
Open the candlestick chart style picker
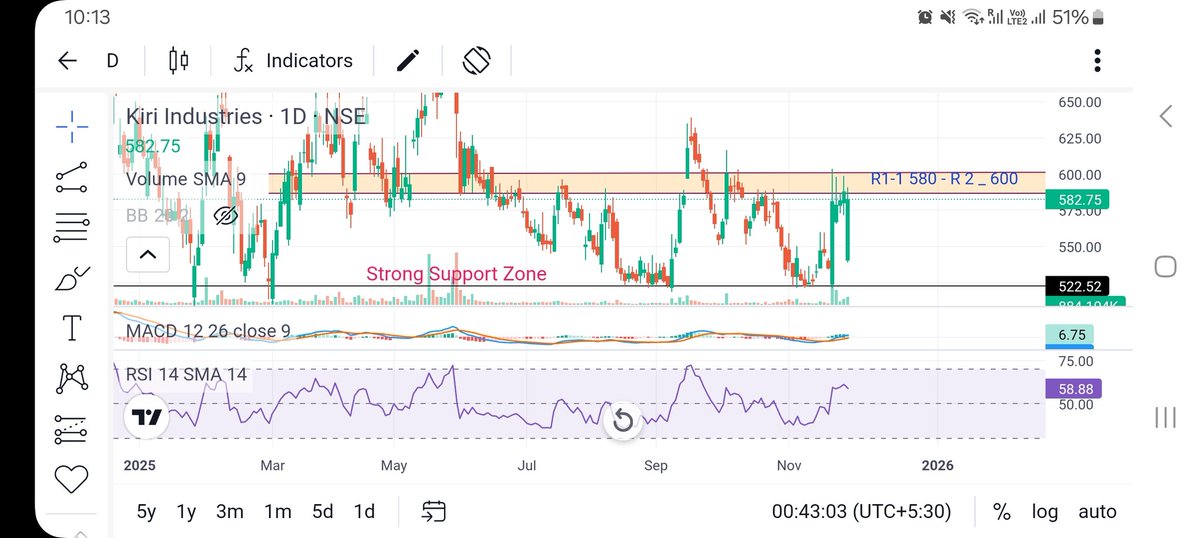(x=179, y=61)
